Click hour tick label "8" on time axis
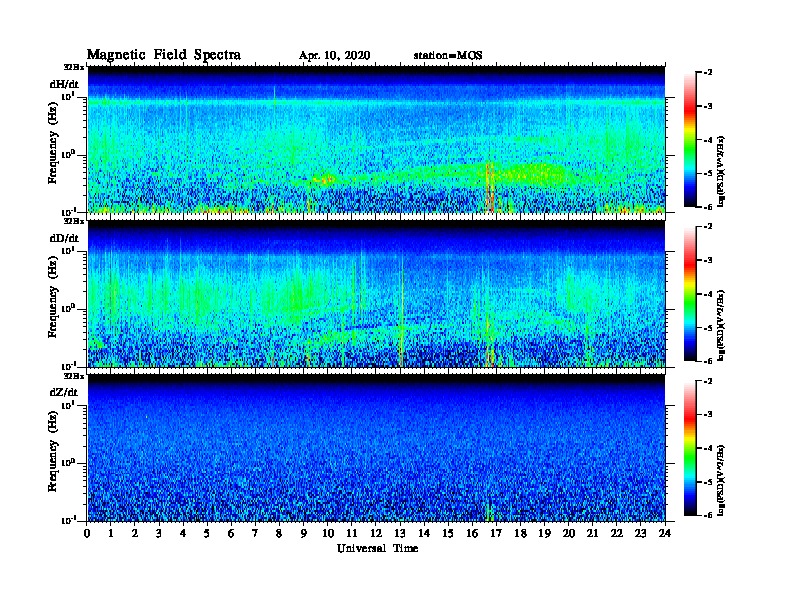Screen dimensions: 792x612 (279, 534)
